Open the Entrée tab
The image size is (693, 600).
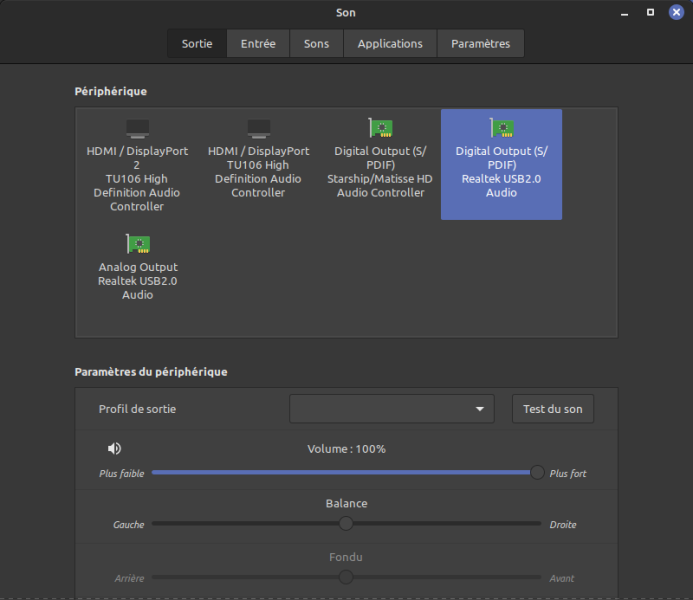point(258,44)
